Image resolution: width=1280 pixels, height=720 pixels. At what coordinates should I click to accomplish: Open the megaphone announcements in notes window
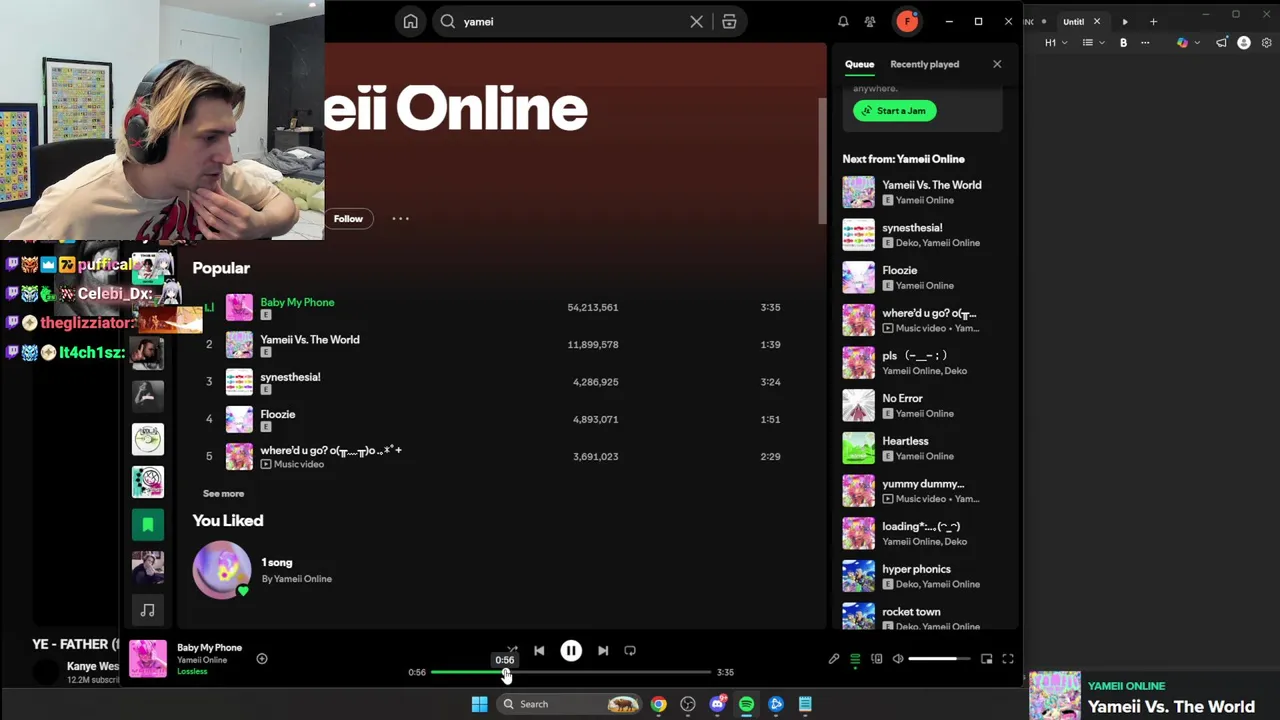pos(1221,43)
